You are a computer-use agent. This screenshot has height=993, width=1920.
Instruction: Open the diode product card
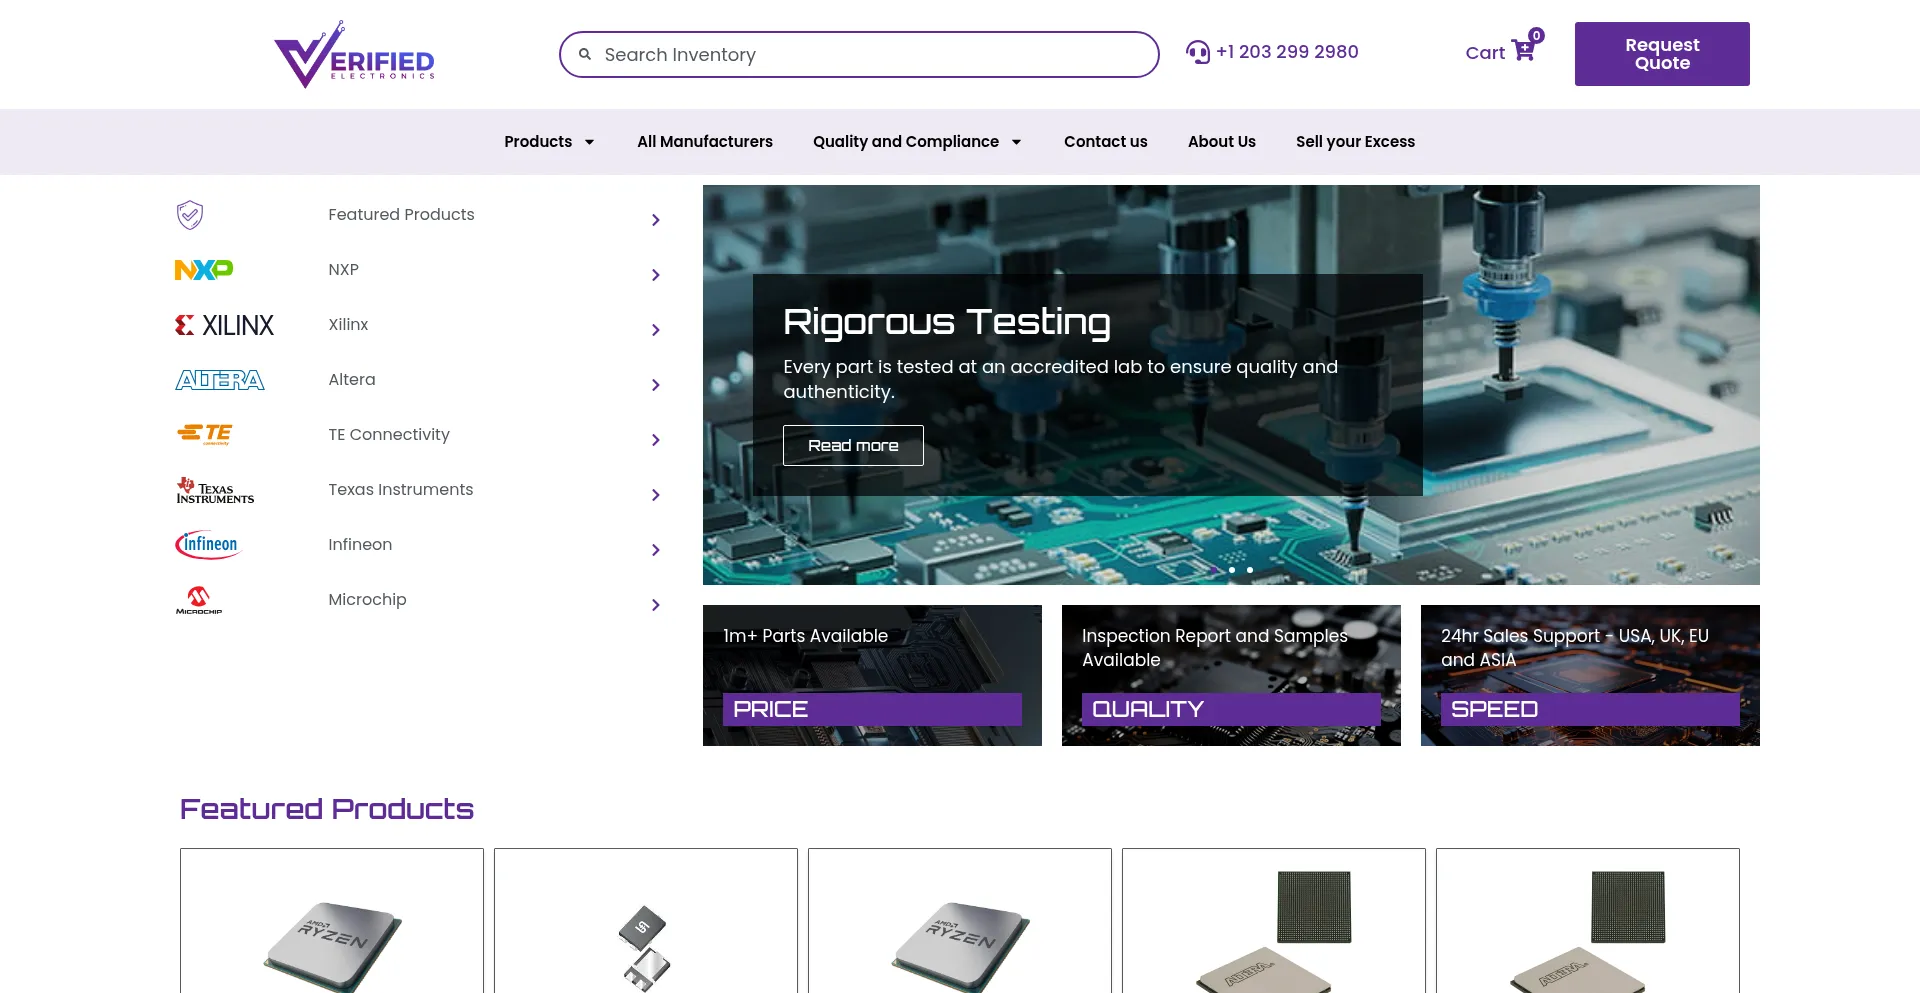(x=646, y=921)
